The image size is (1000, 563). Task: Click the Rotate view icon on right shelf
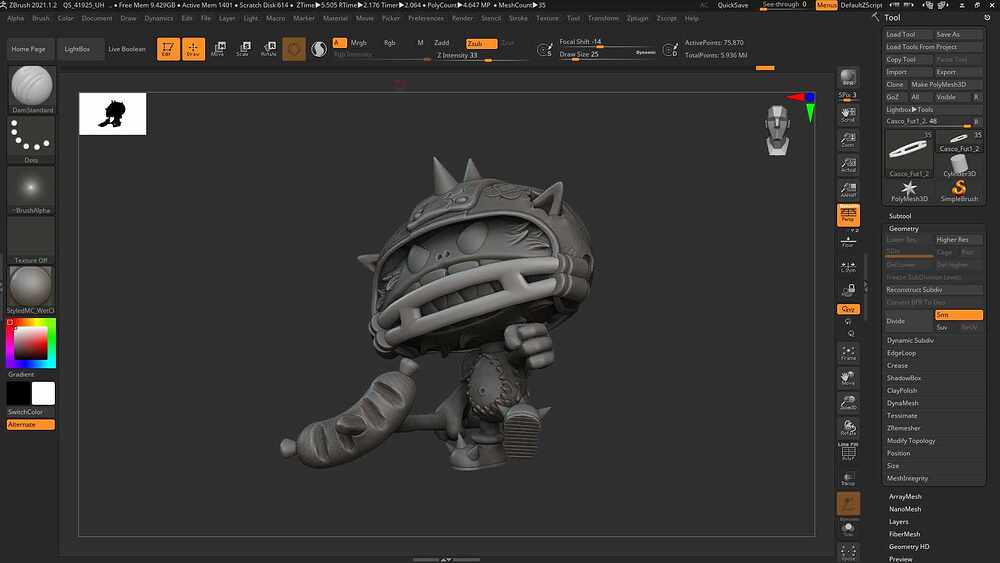point(848,428)
